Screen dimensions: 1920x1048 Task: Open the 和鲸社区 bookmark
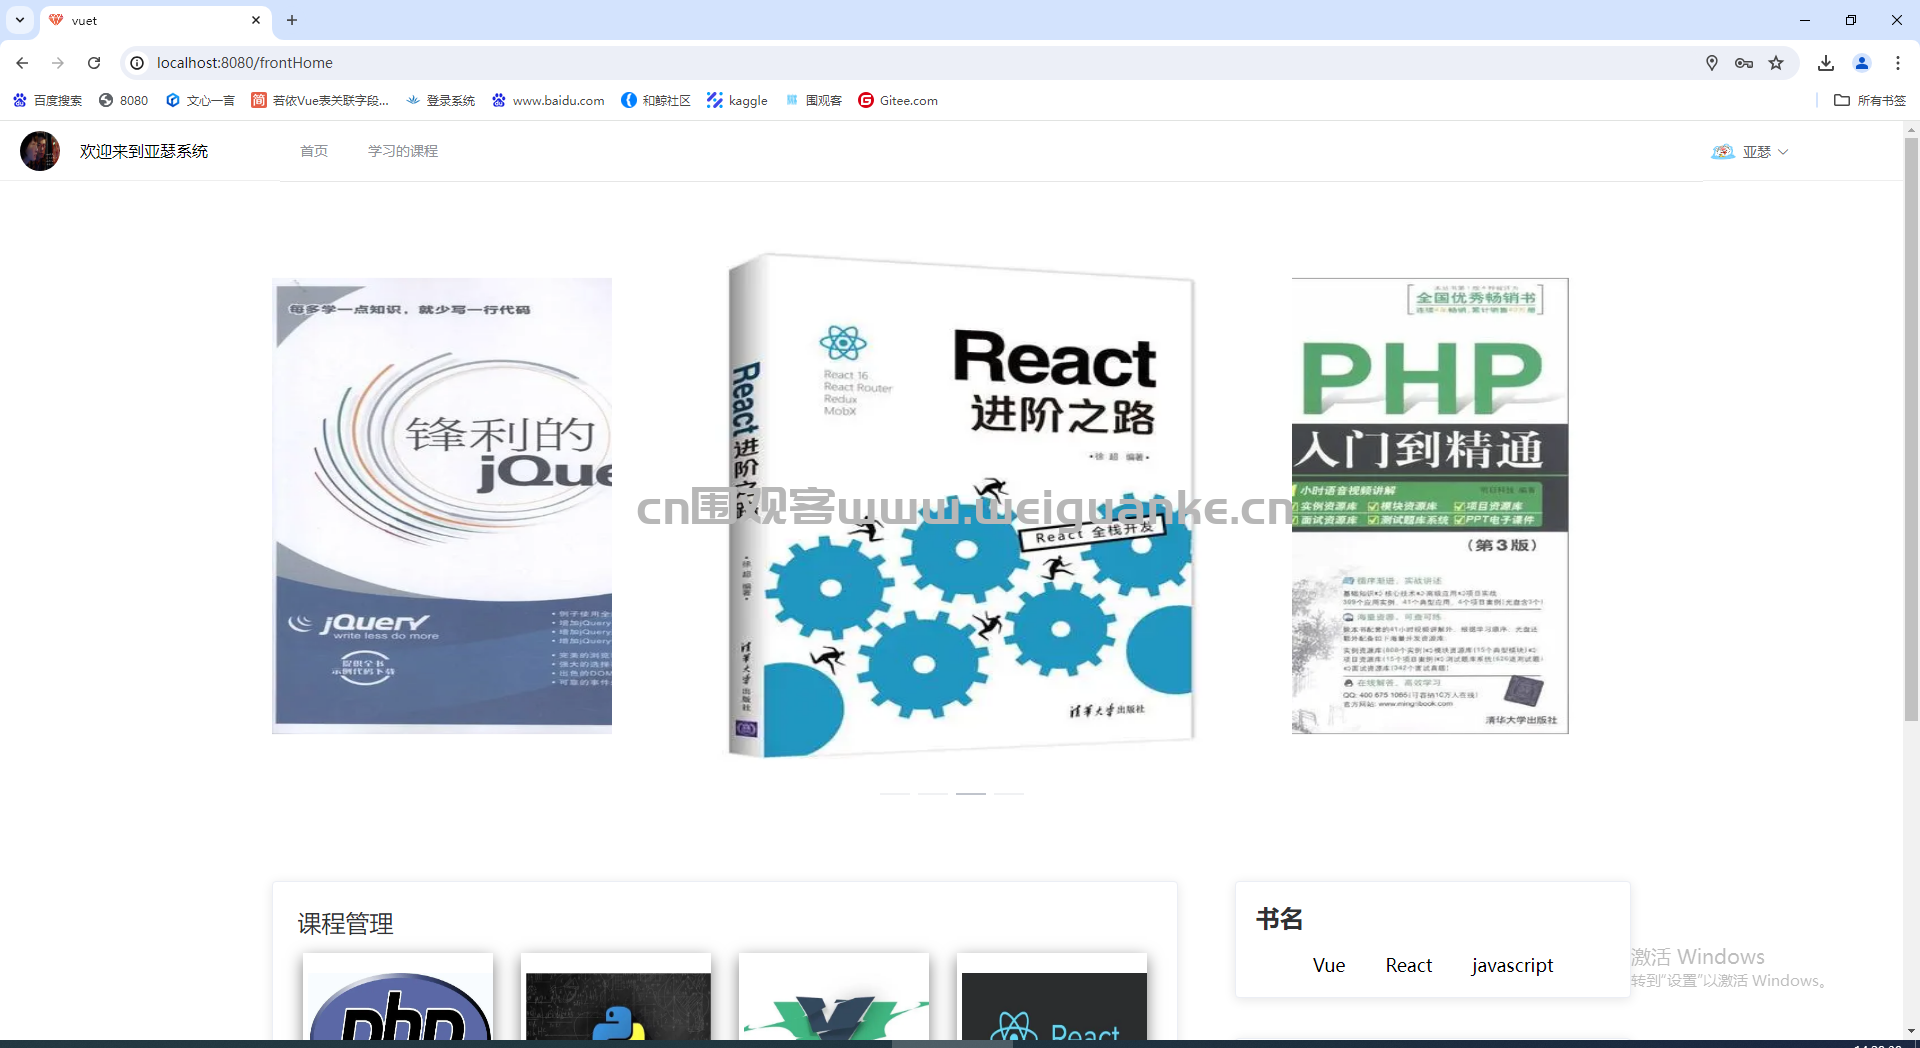pyautogui.click(x=656, y=100)
